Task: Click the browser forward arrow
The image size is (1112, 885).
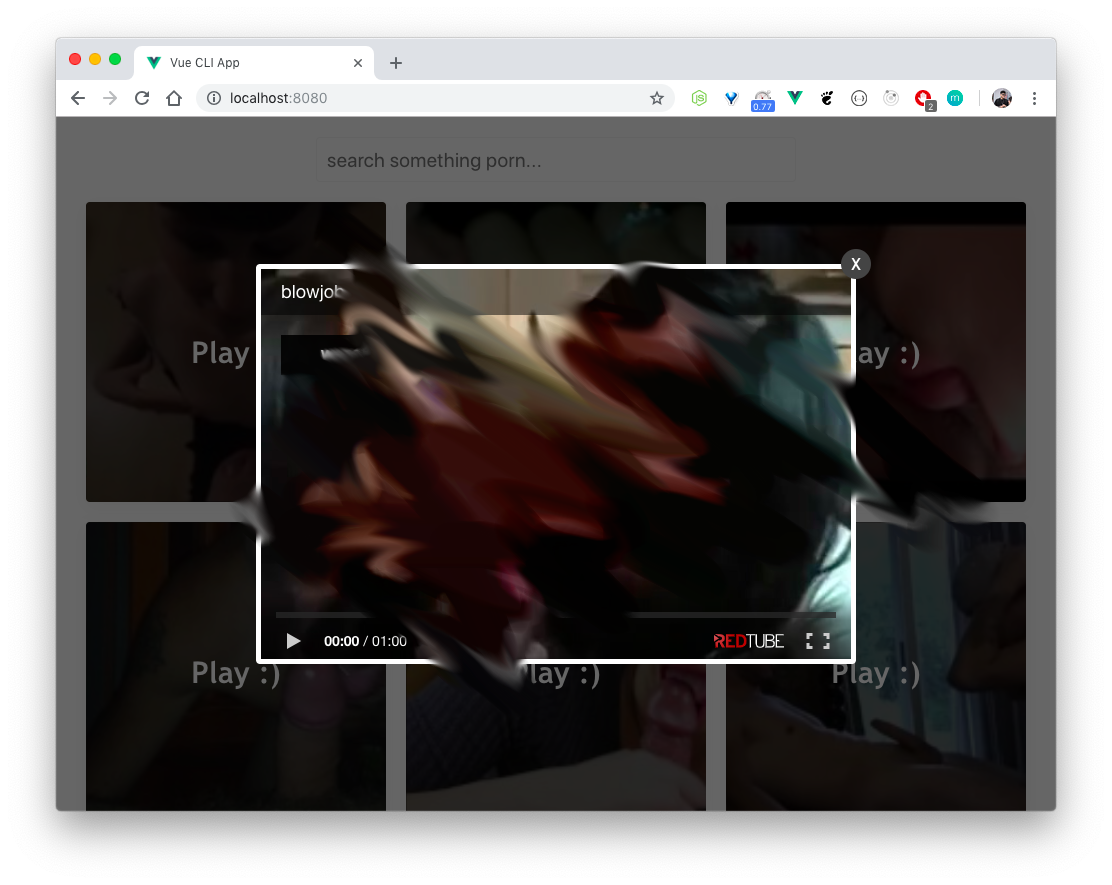Action: [x=110, y=98]
